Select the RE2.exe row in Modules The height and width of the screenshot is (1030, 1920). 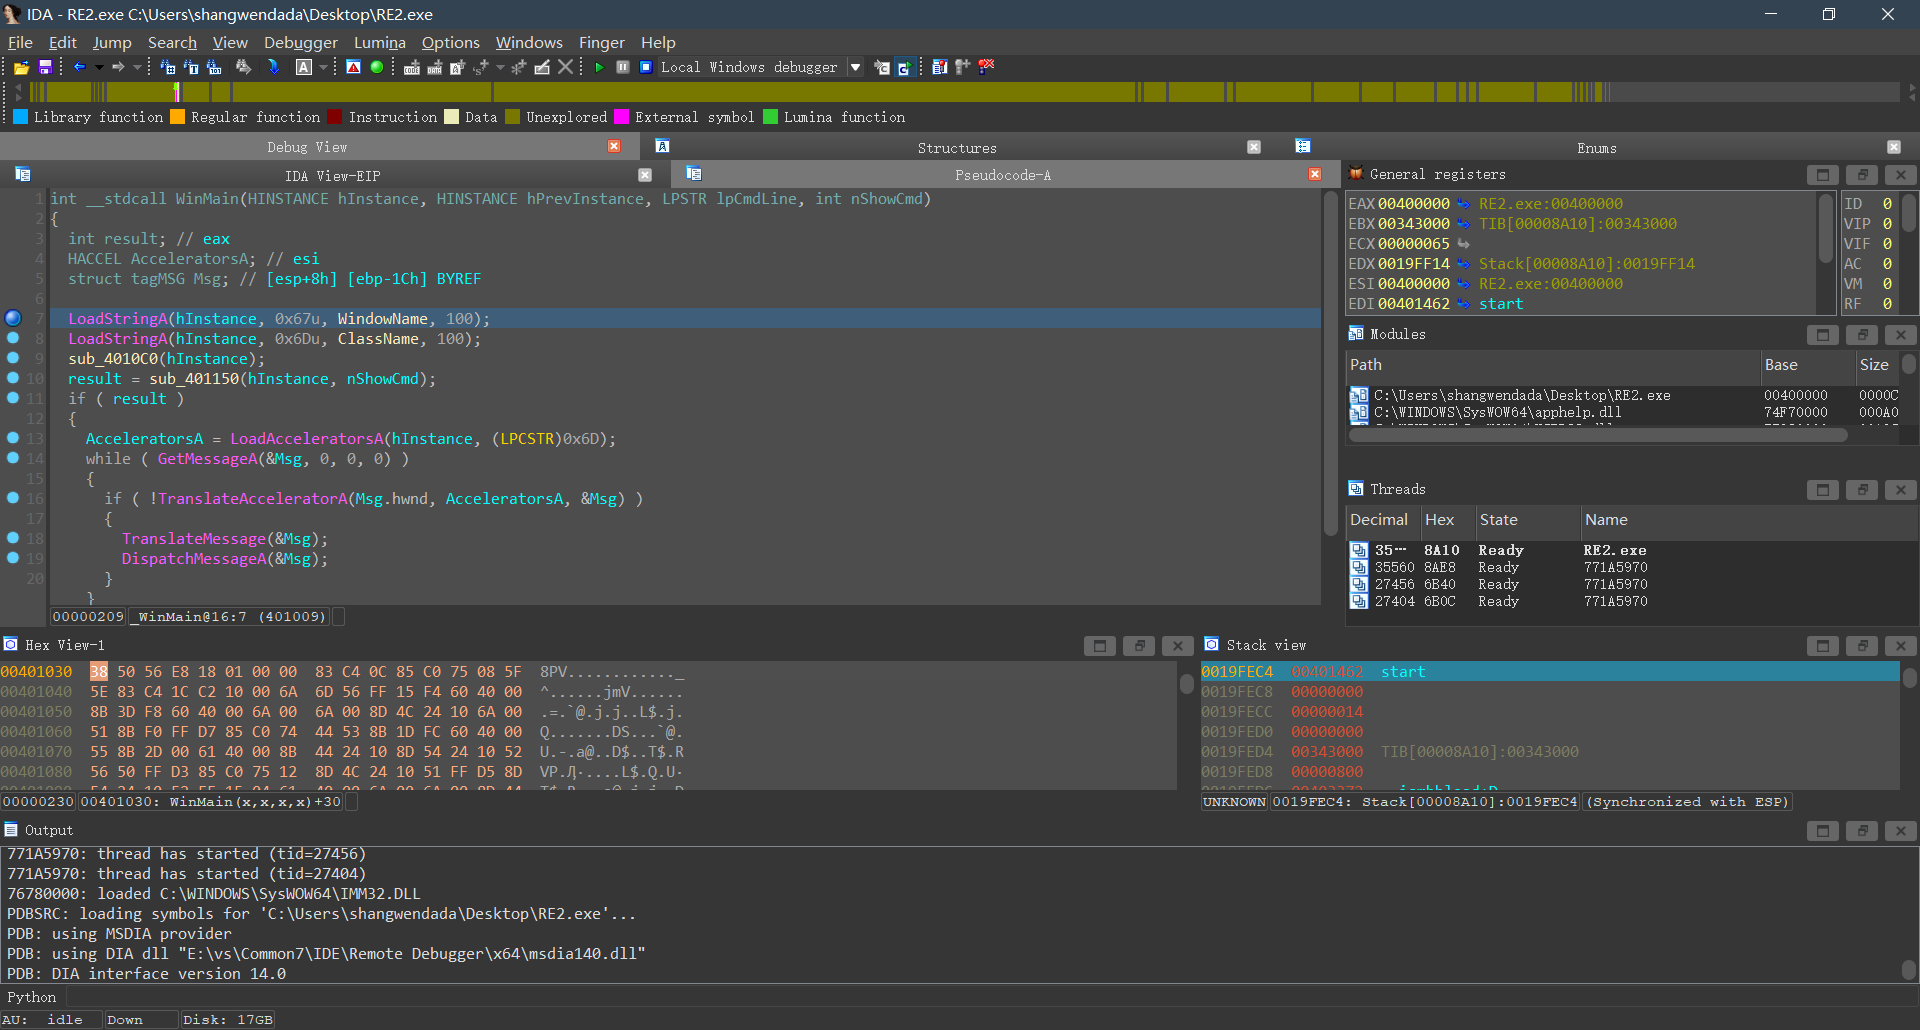(x=1625, y=395)
